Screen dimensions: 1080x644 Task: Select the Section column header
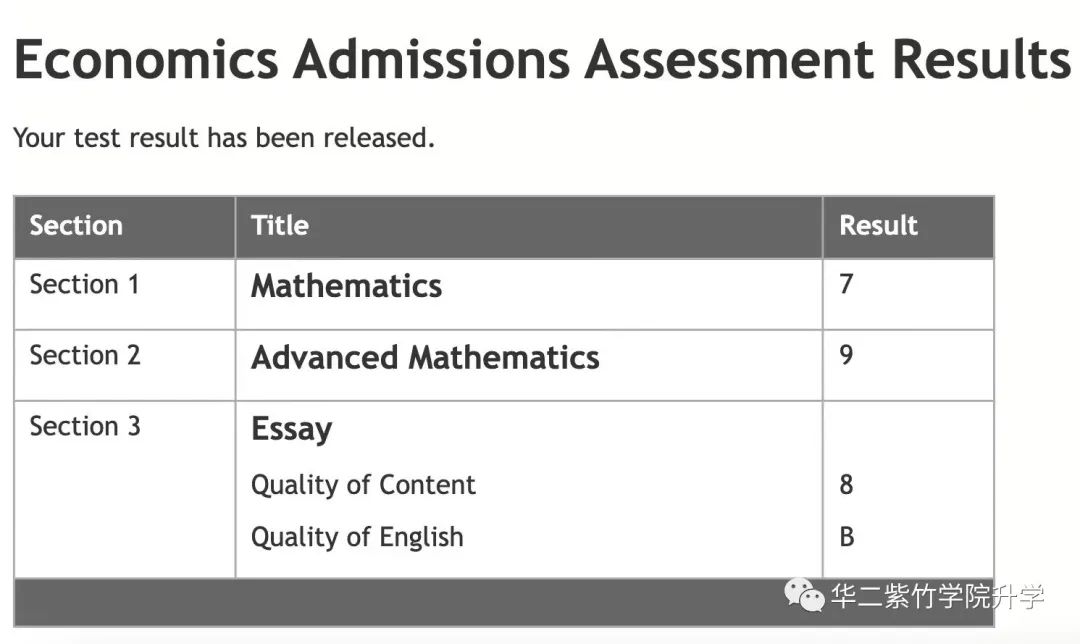(76, 226)
